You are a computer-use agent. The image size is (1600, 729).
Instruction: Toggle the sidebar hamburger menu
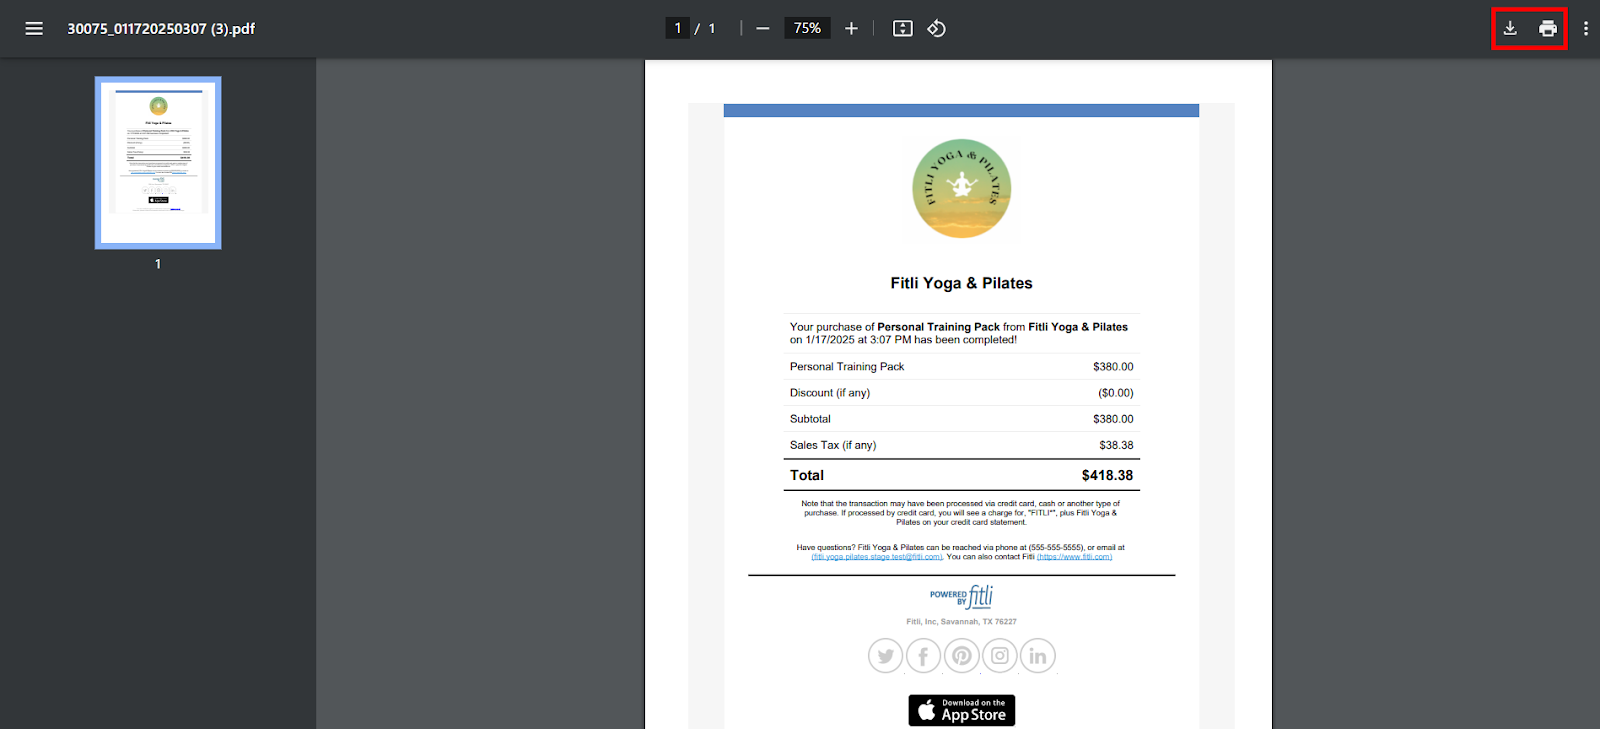coord(34,28)
